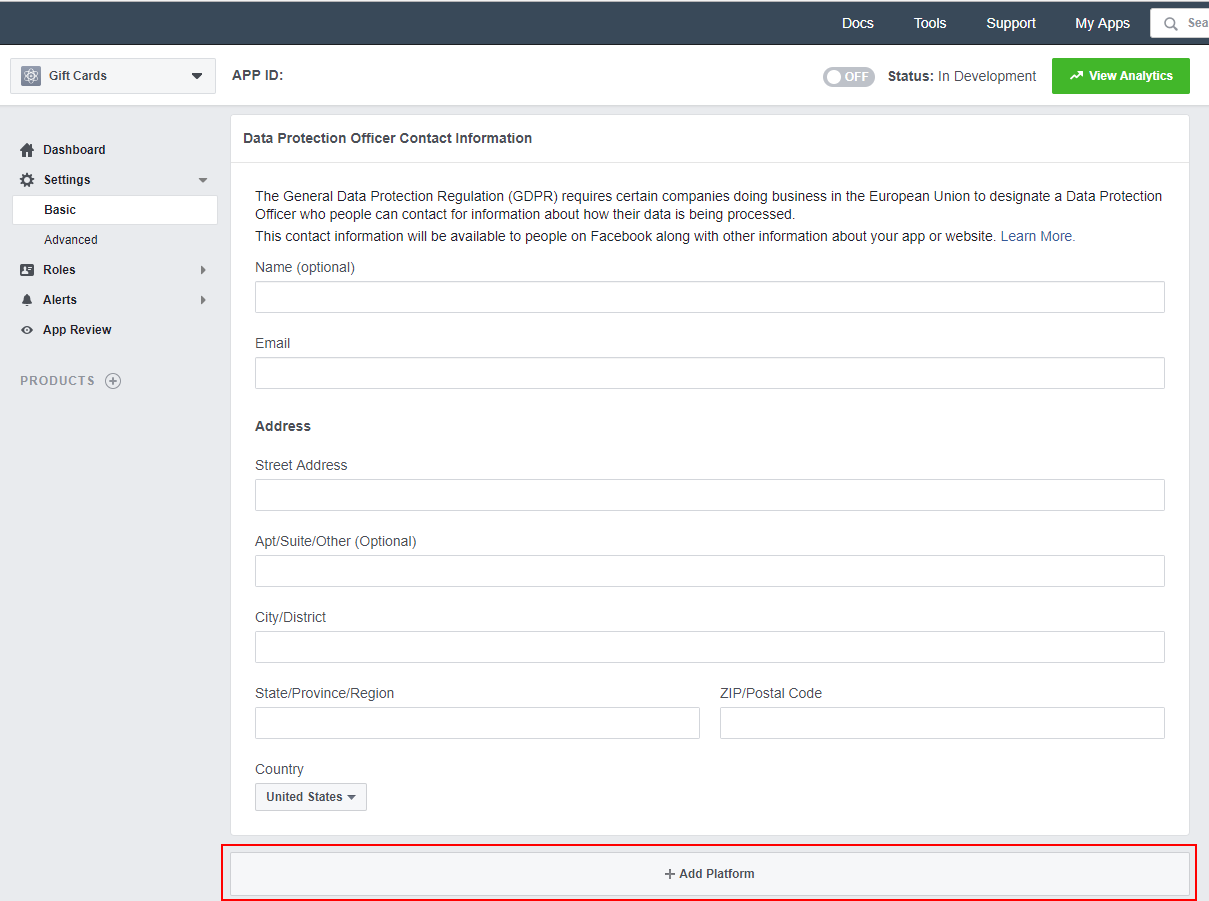
Task: Toggle the app status OFF switch
Action: click(x=848, y=77)
